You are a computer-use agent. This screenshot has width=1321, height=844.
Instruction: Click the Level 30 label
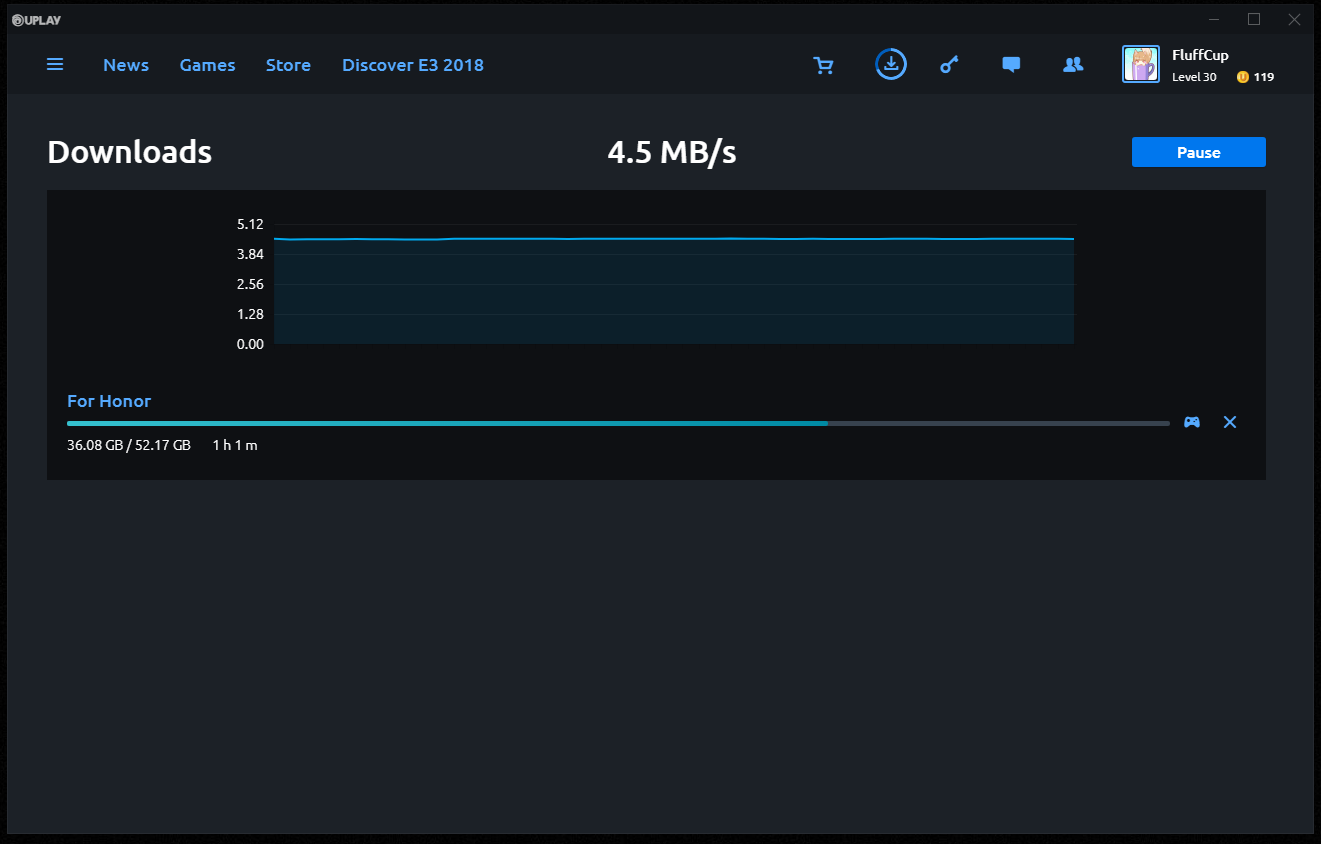click(1194, 77)
